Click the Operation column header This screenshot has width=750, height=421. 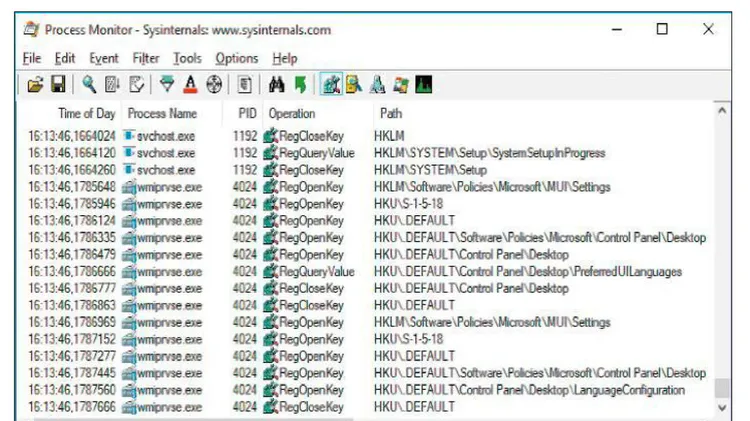pos(292,113)
